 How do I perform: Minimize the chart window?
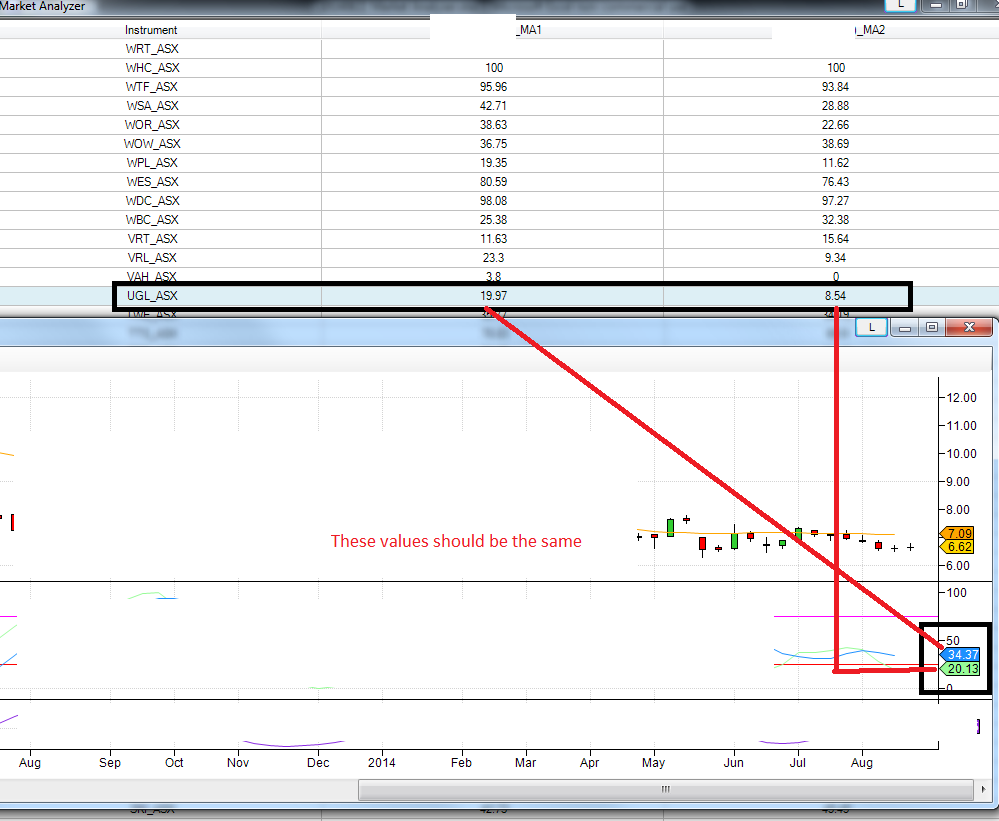click(905, 327)
